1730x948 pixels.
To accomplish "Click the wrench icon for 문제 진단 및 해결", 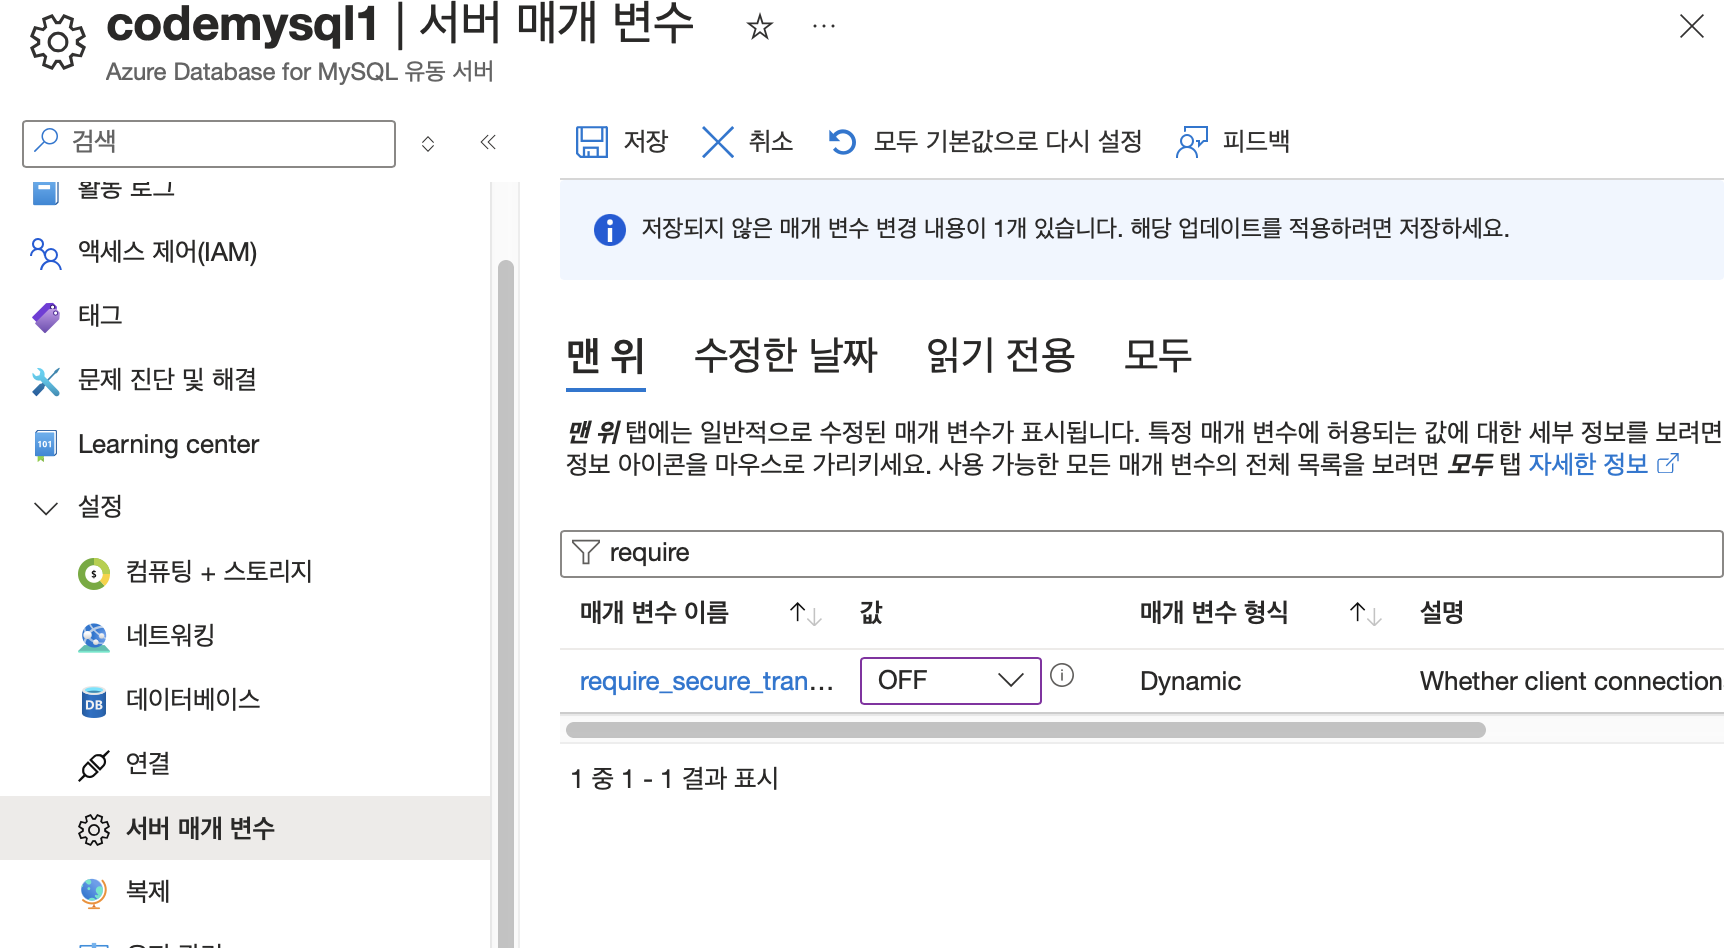I will [46, 381].
